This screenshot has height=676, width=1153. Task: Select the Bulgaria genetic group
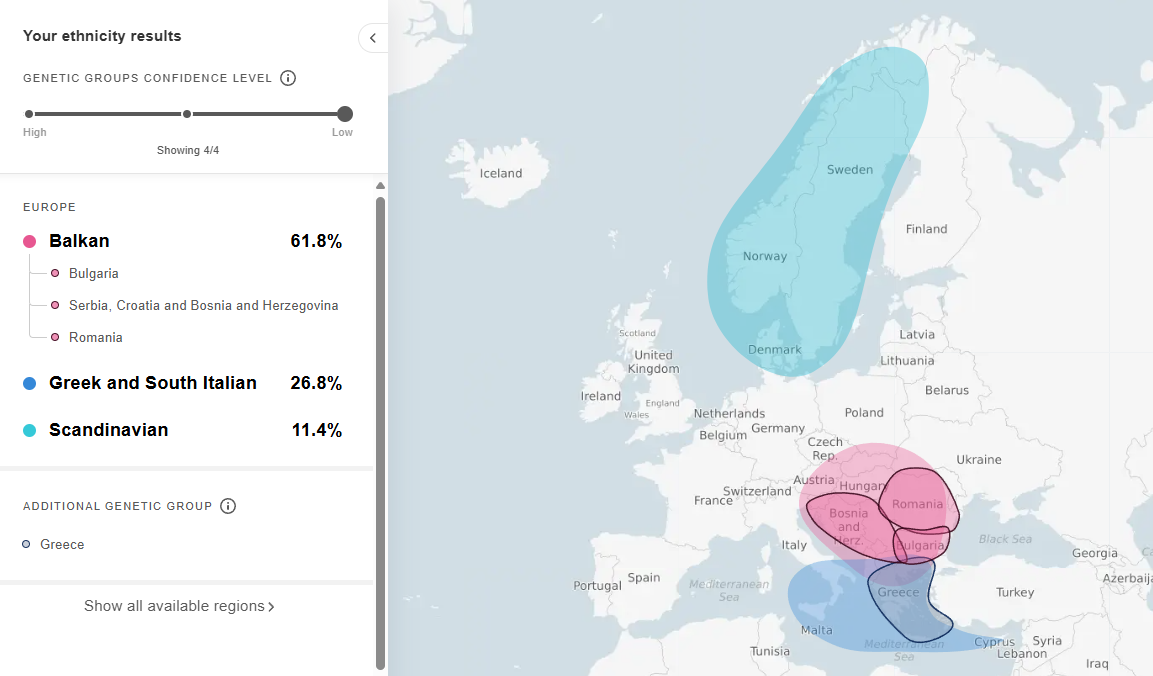[x=93, y=274]
